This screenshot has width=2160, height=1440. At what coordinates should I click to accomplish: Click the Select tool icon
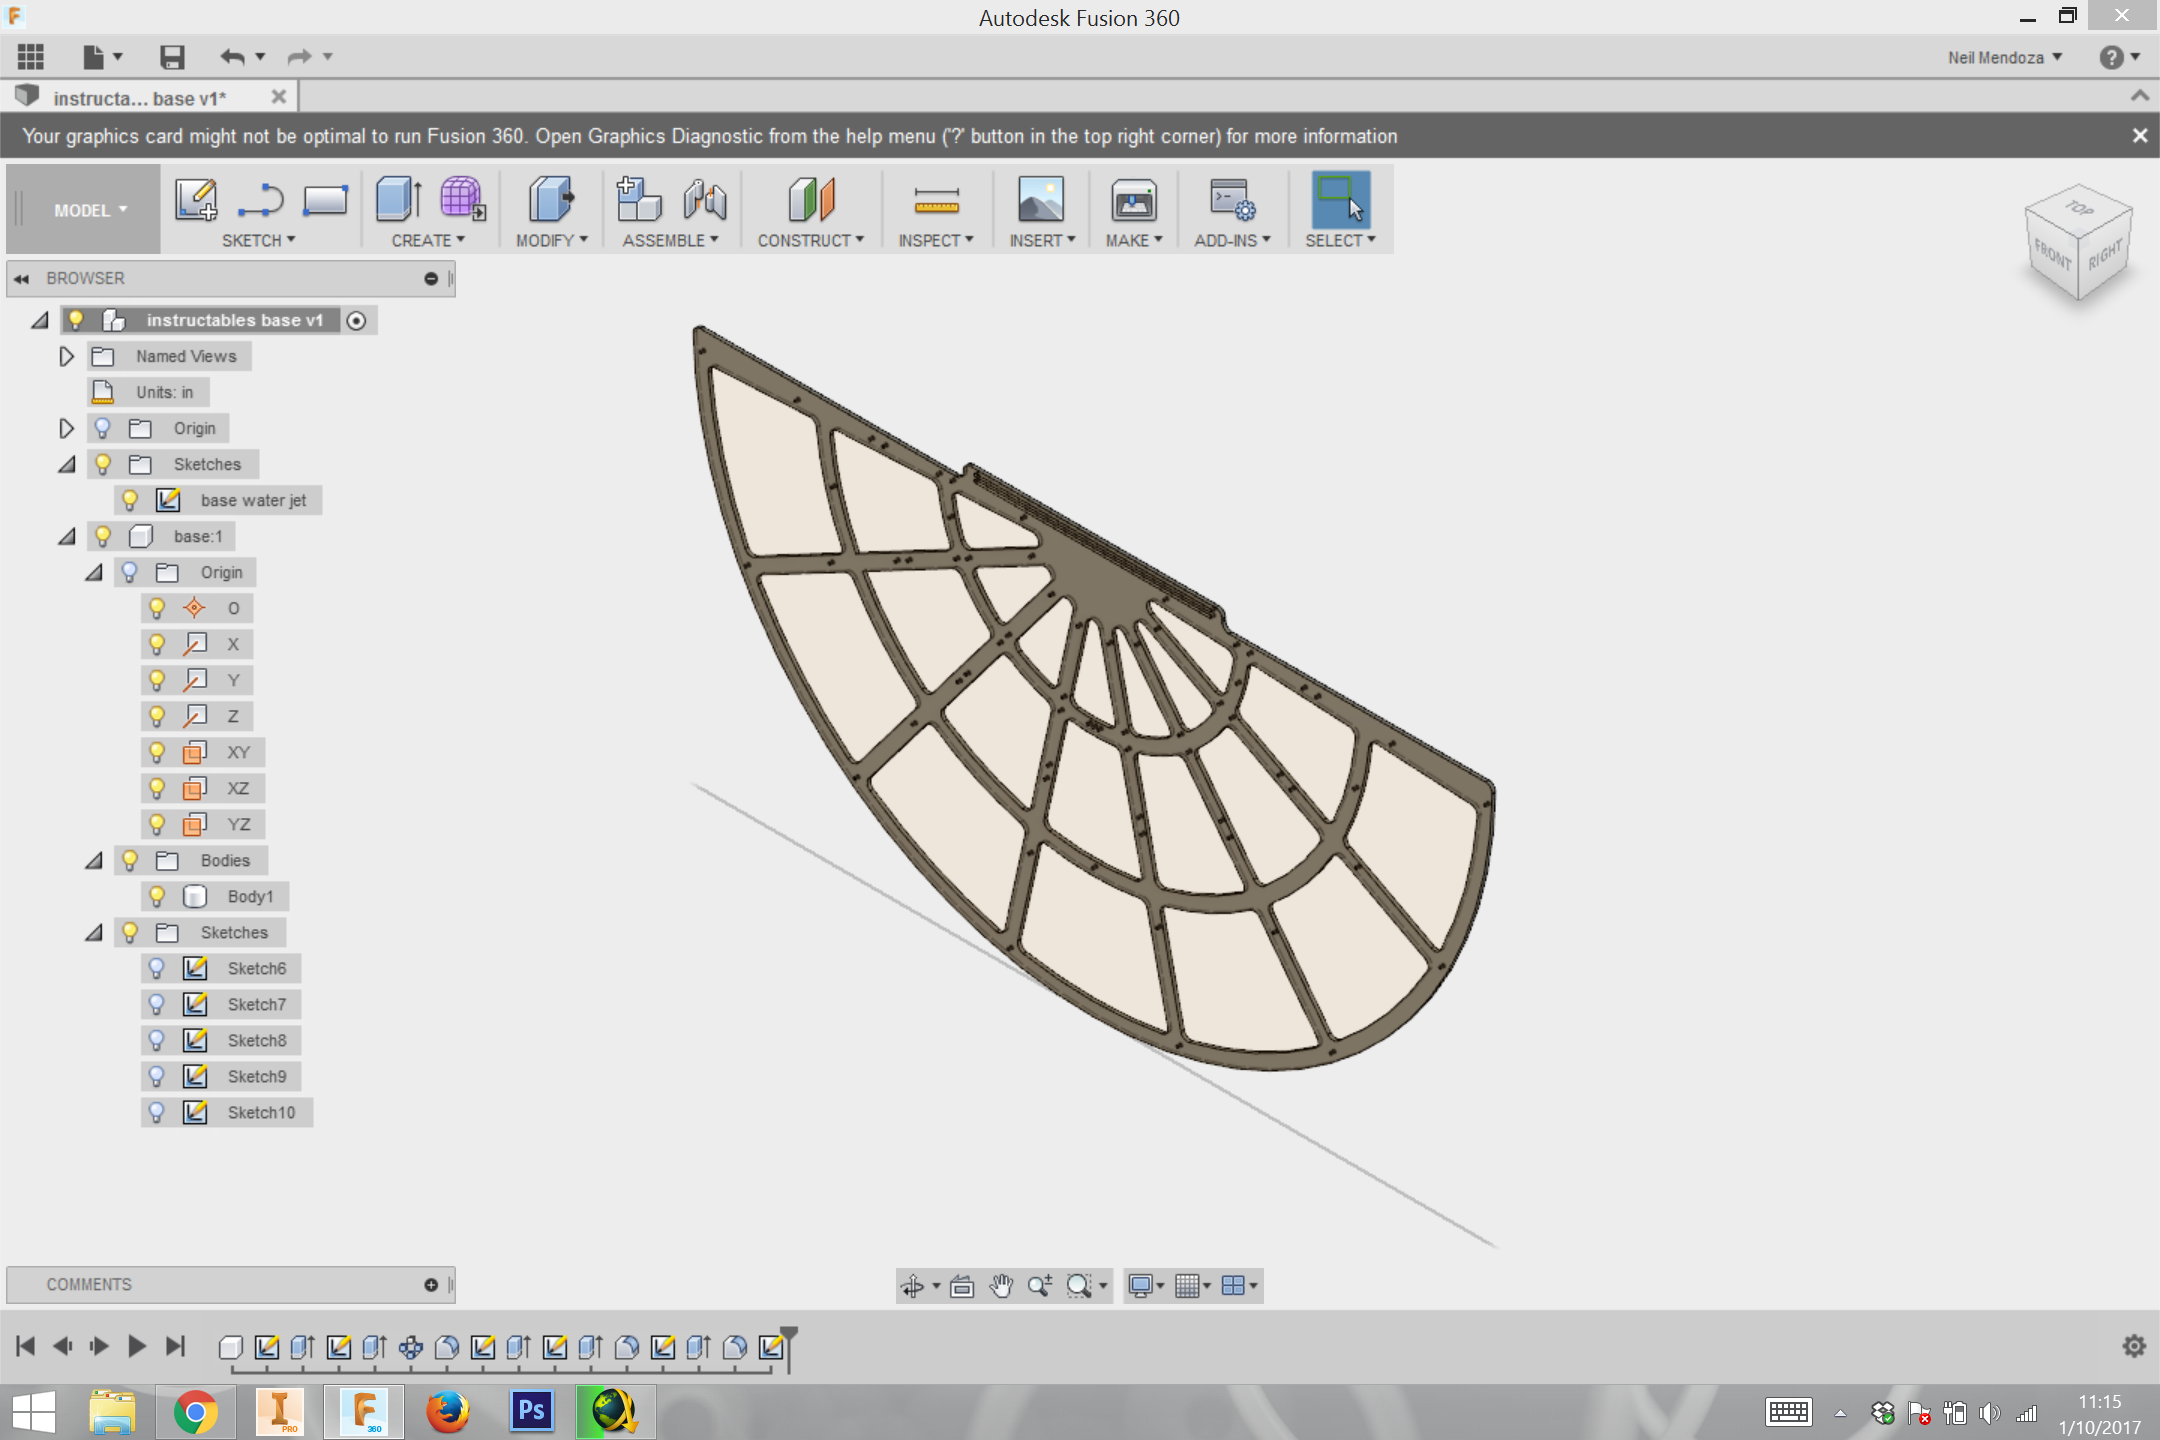coord(1340,199)
